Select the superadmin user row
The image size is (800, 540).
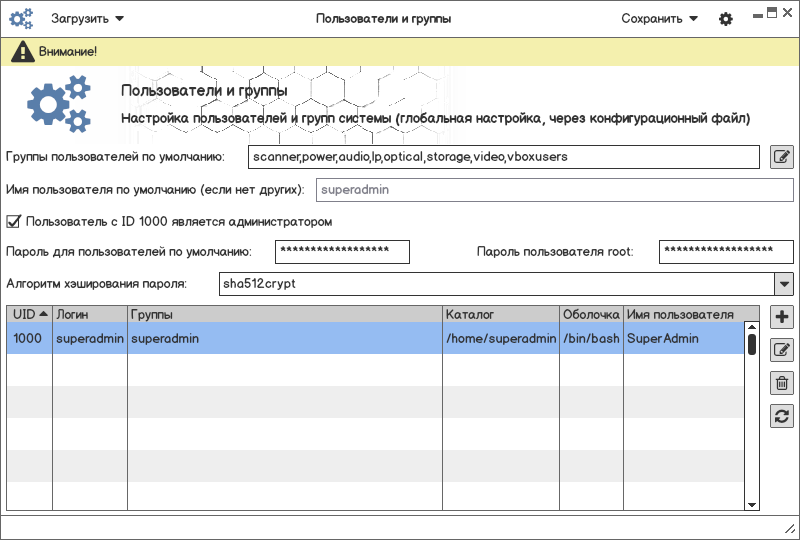click(x=300, y=339)
